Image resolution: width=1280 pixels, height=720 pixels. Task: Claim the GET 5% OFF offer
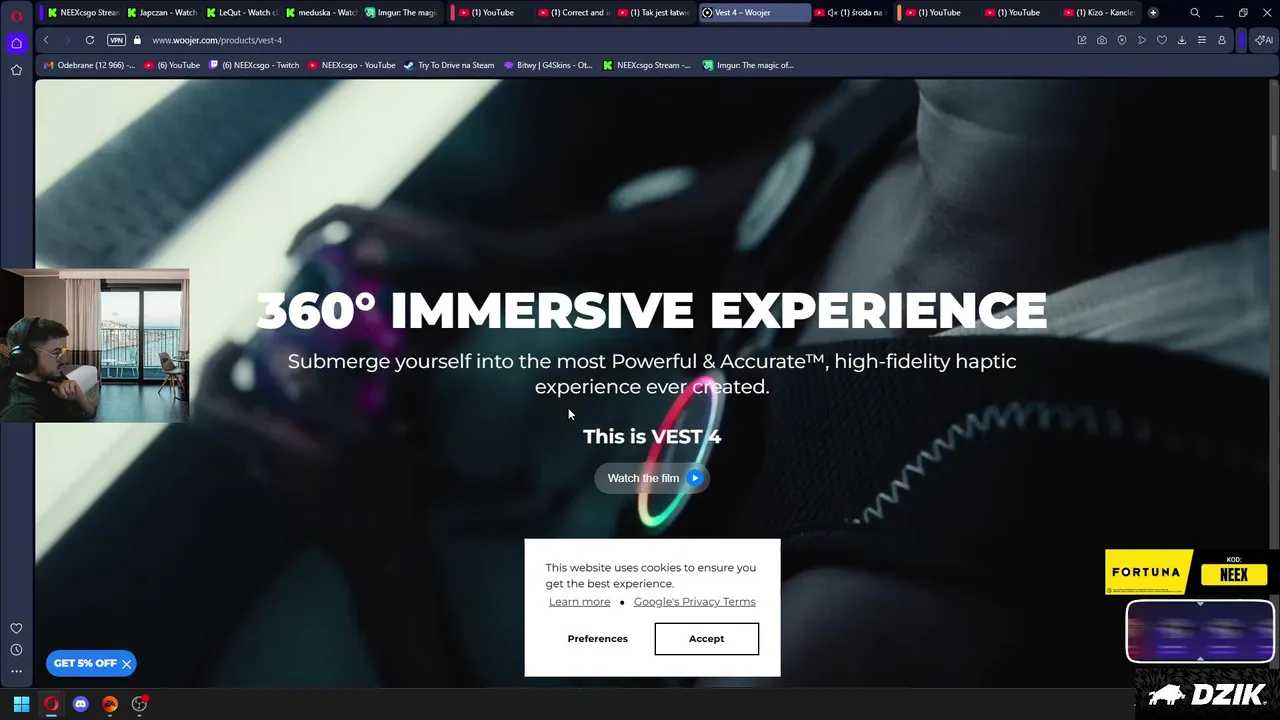pyautogui.click(x=84, y=663)
